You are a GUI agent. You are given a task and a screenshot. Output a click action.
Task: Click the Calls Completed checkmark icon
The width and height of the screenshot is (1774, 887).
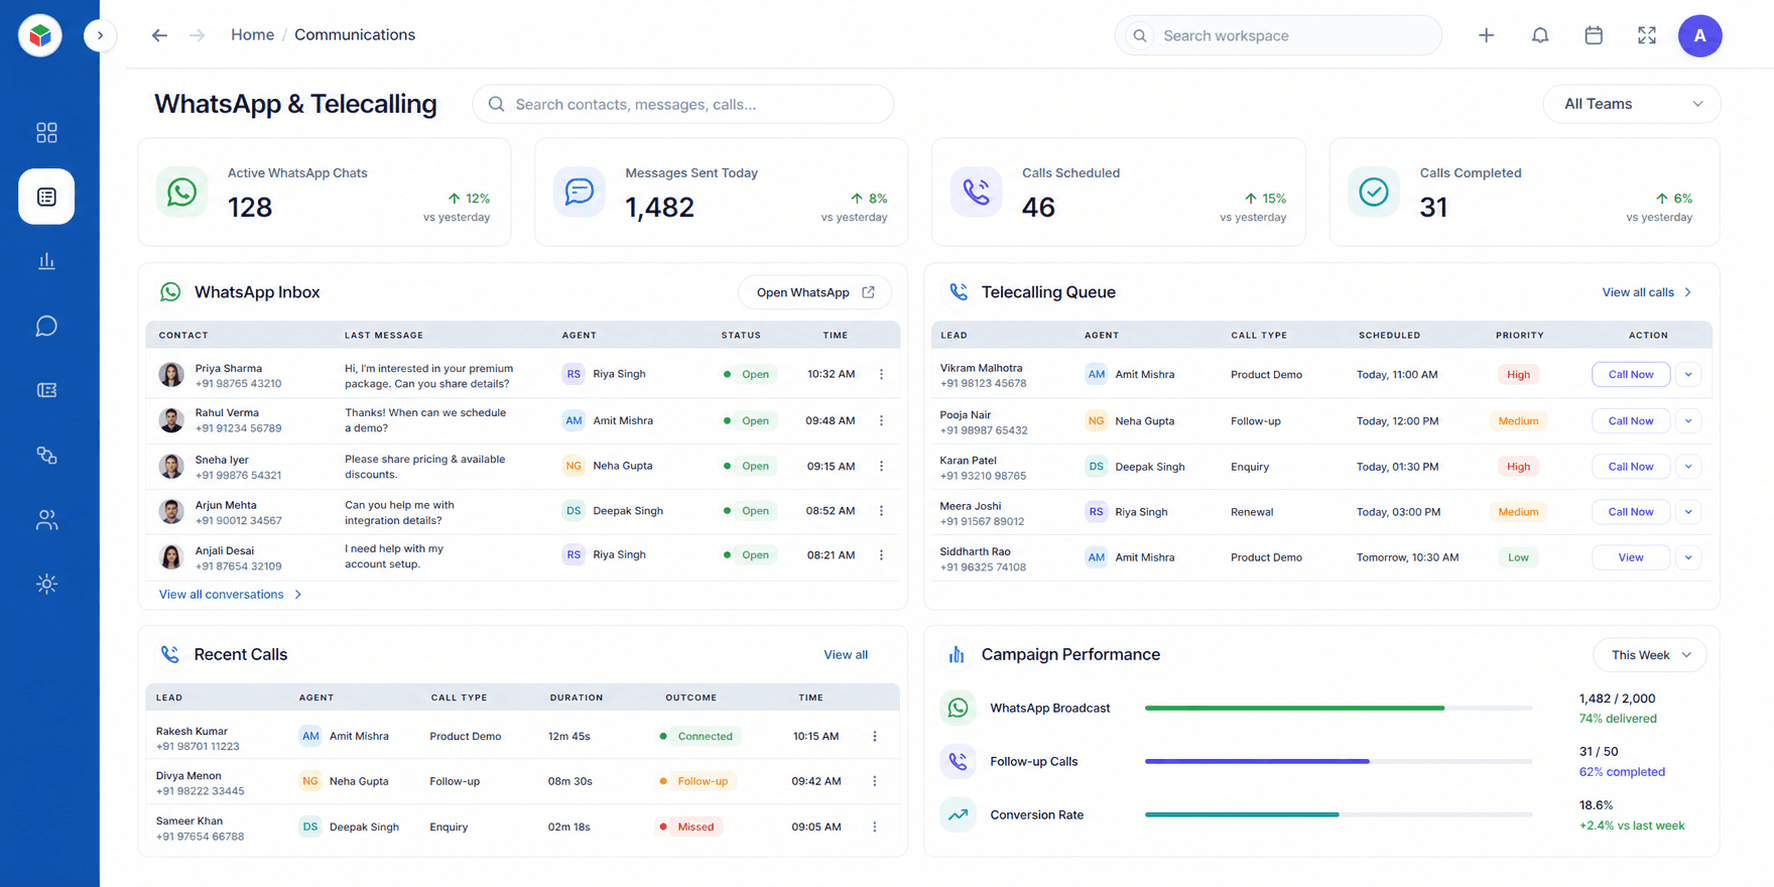[x=1374, y=192]
